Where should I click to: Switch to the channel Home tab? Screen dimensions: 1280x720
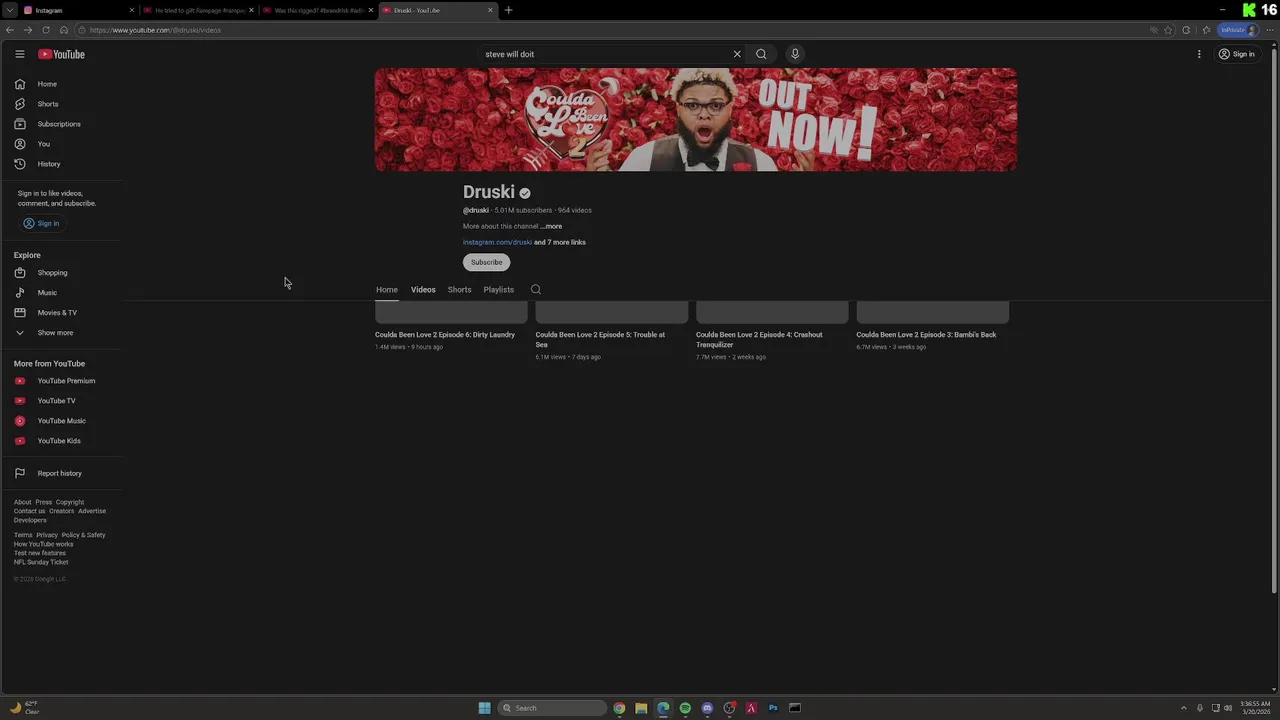pos(387,290)
